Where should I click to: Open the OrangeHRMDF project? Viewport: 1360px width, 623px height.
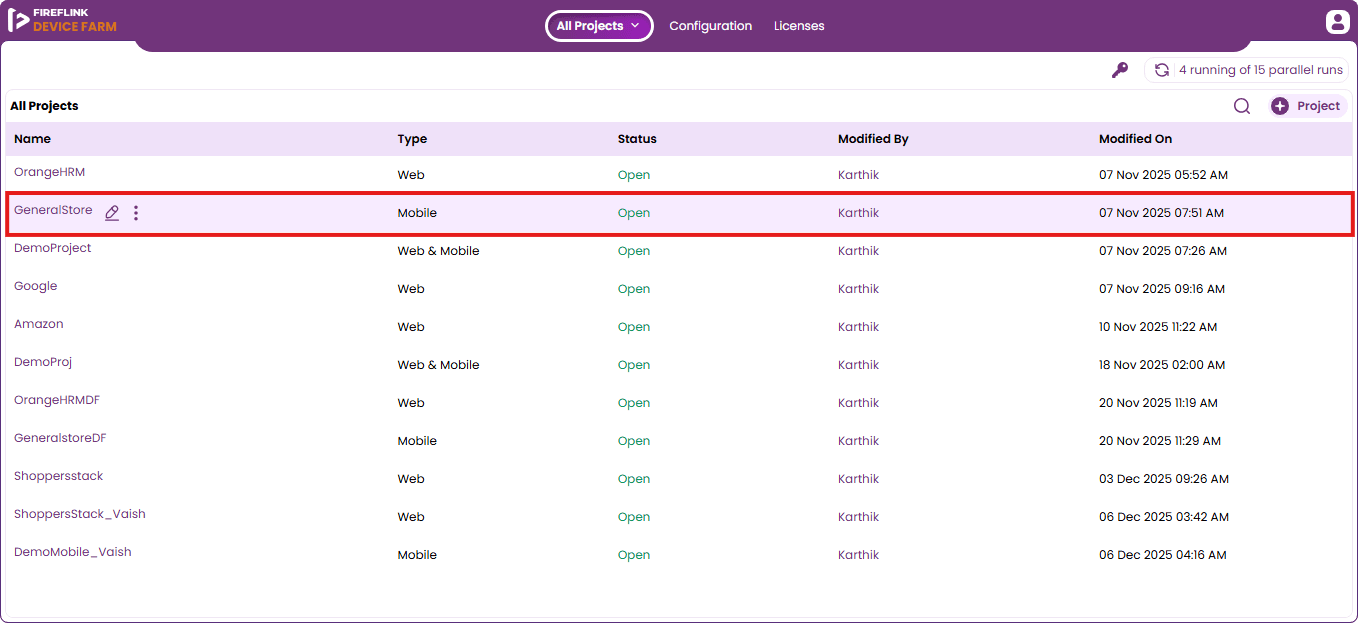point(57,400)
